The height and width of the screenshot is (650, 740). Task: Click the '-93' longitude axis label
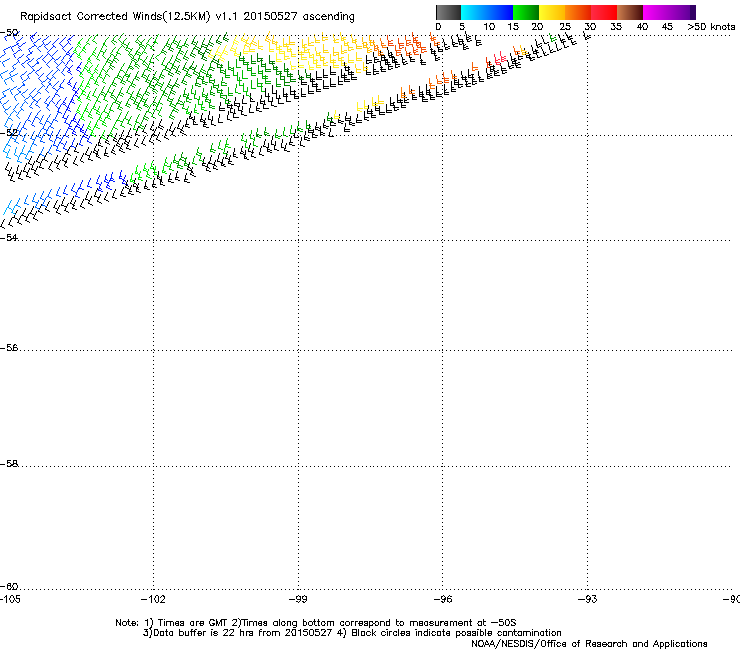point(587,599)
